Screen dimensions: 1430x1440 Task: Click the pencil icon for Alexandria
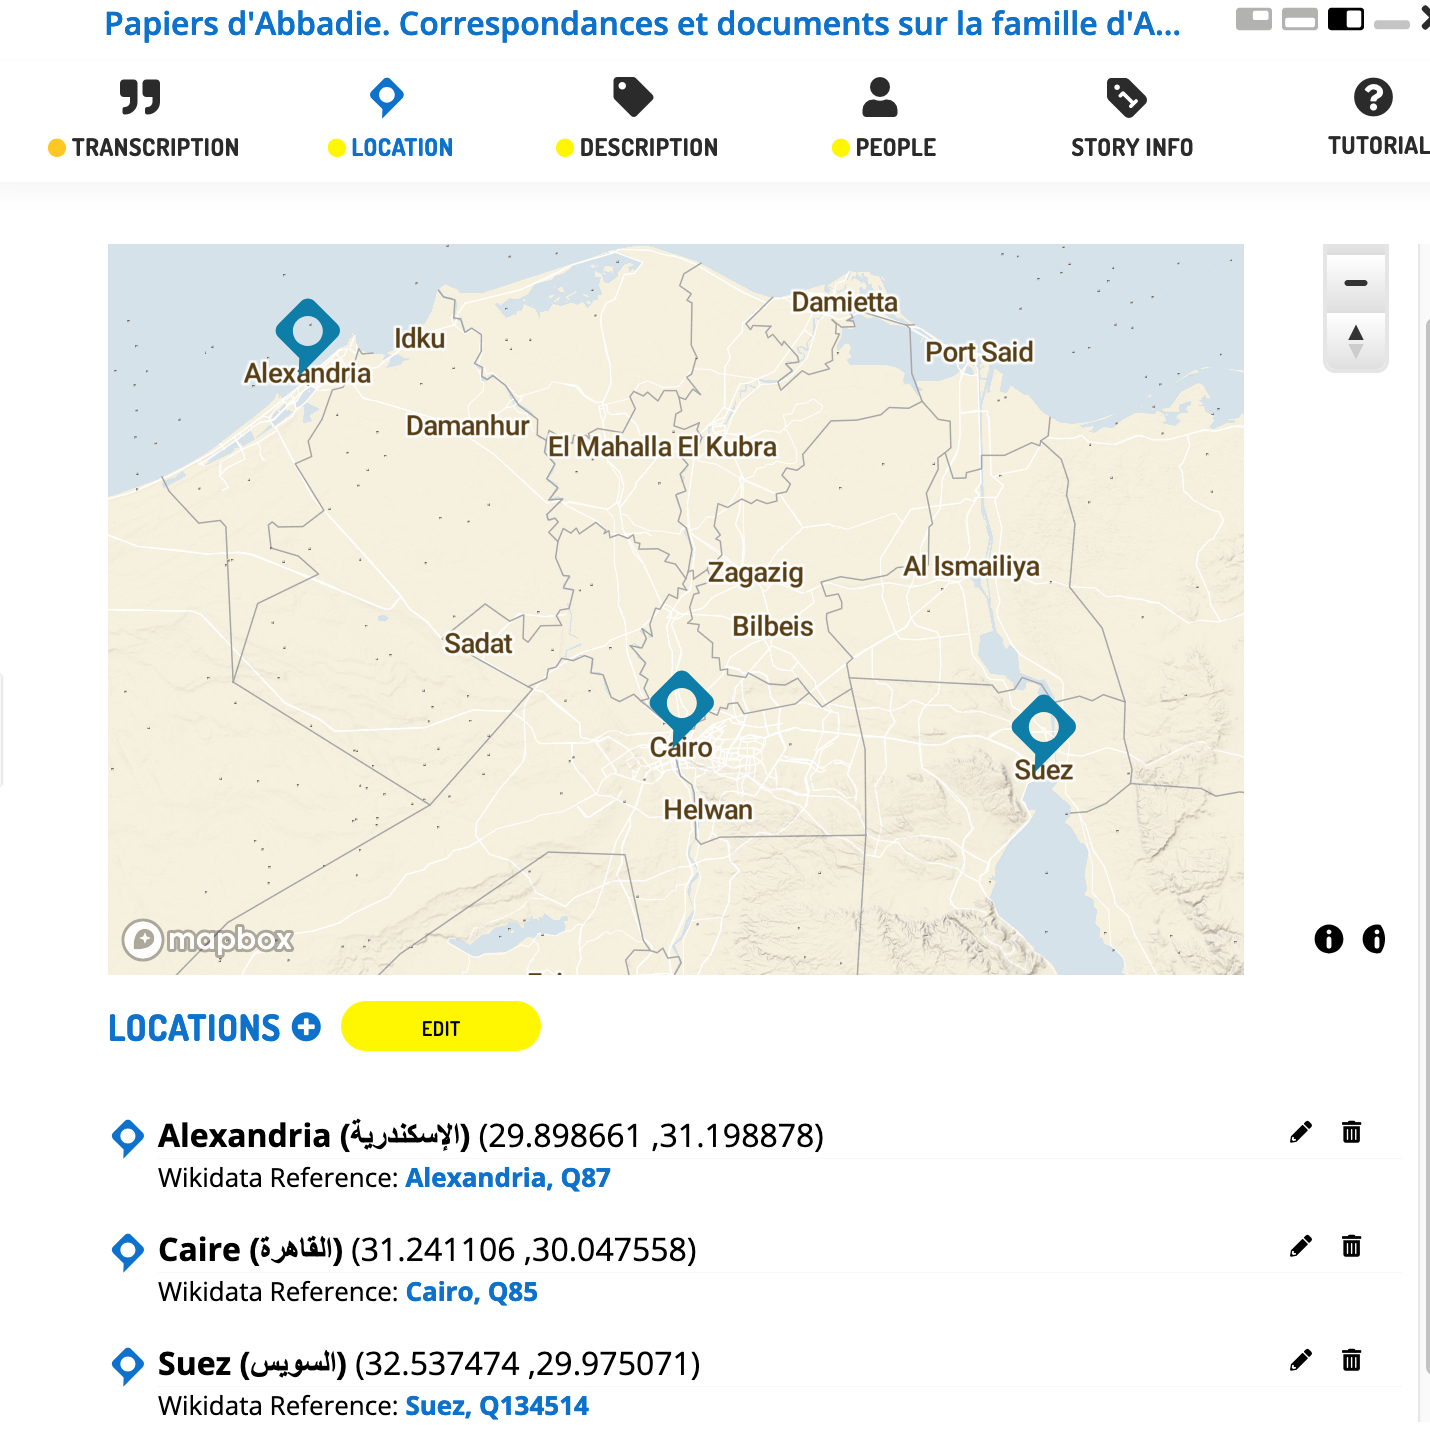click(1300, 1132)
